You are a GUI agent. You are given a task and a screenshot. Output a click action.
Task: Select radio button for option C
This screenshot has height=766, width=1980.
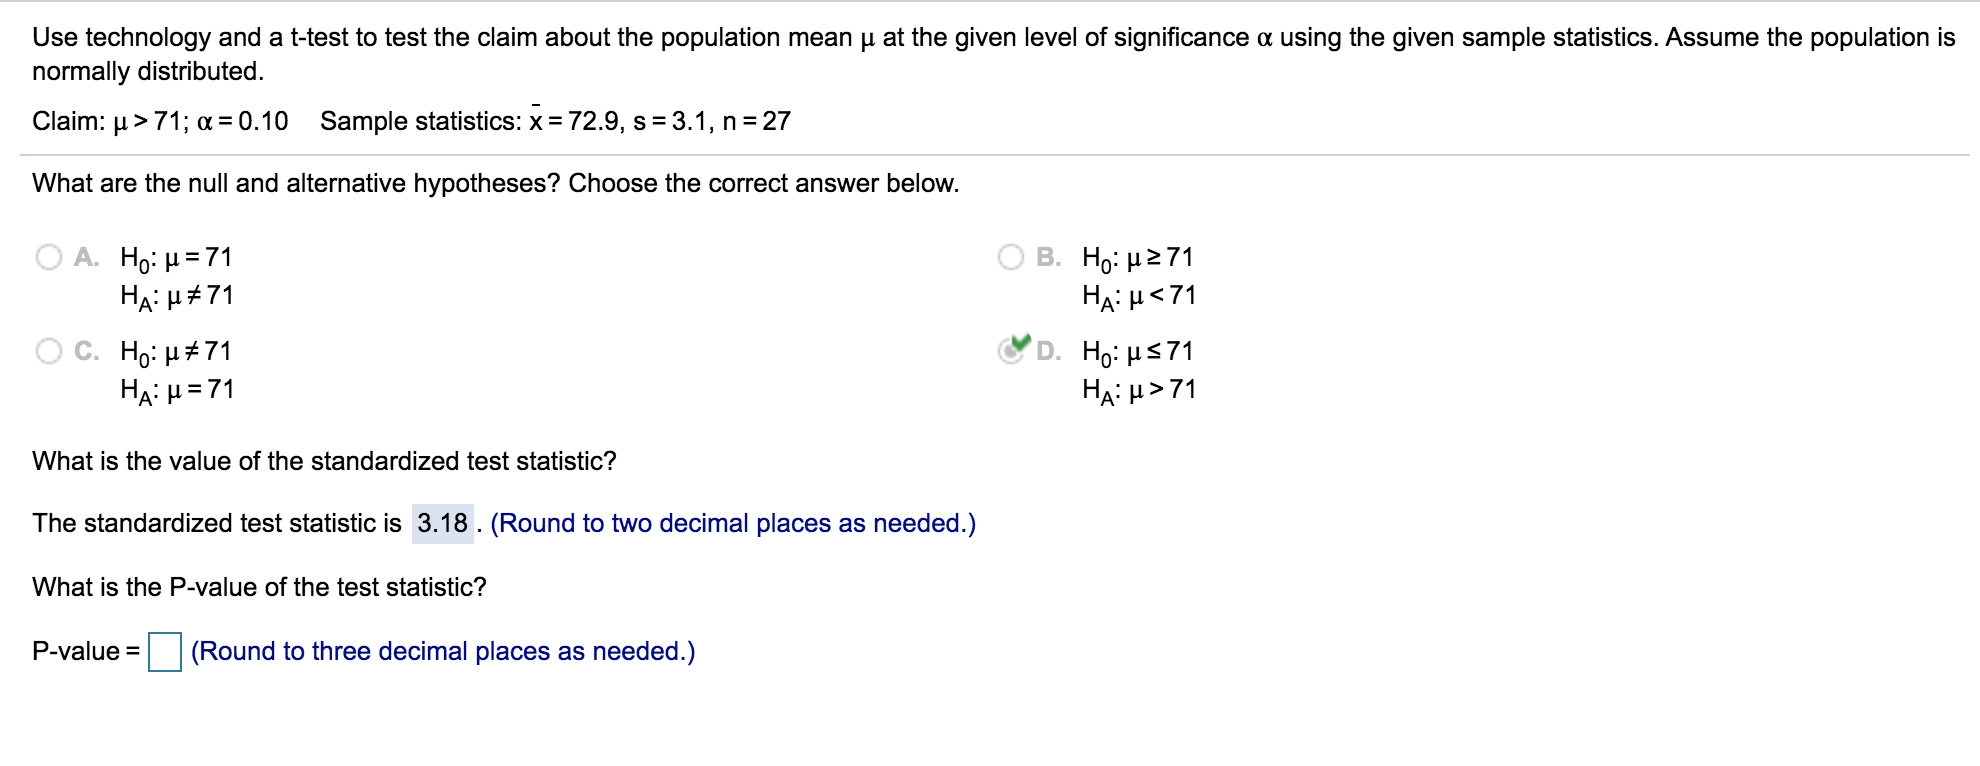tap(49, 351)
